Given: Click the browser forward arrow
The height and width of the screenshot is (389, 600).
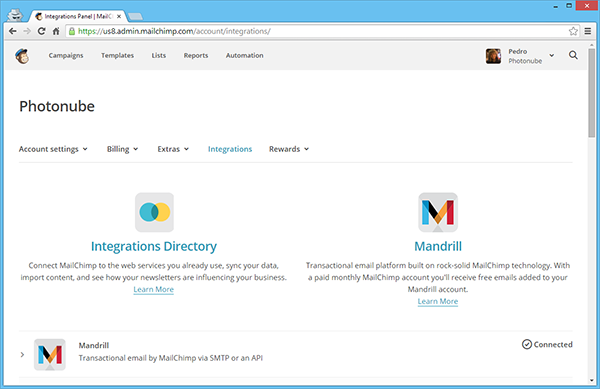Looking at the screenshot, I should (27, 31).
